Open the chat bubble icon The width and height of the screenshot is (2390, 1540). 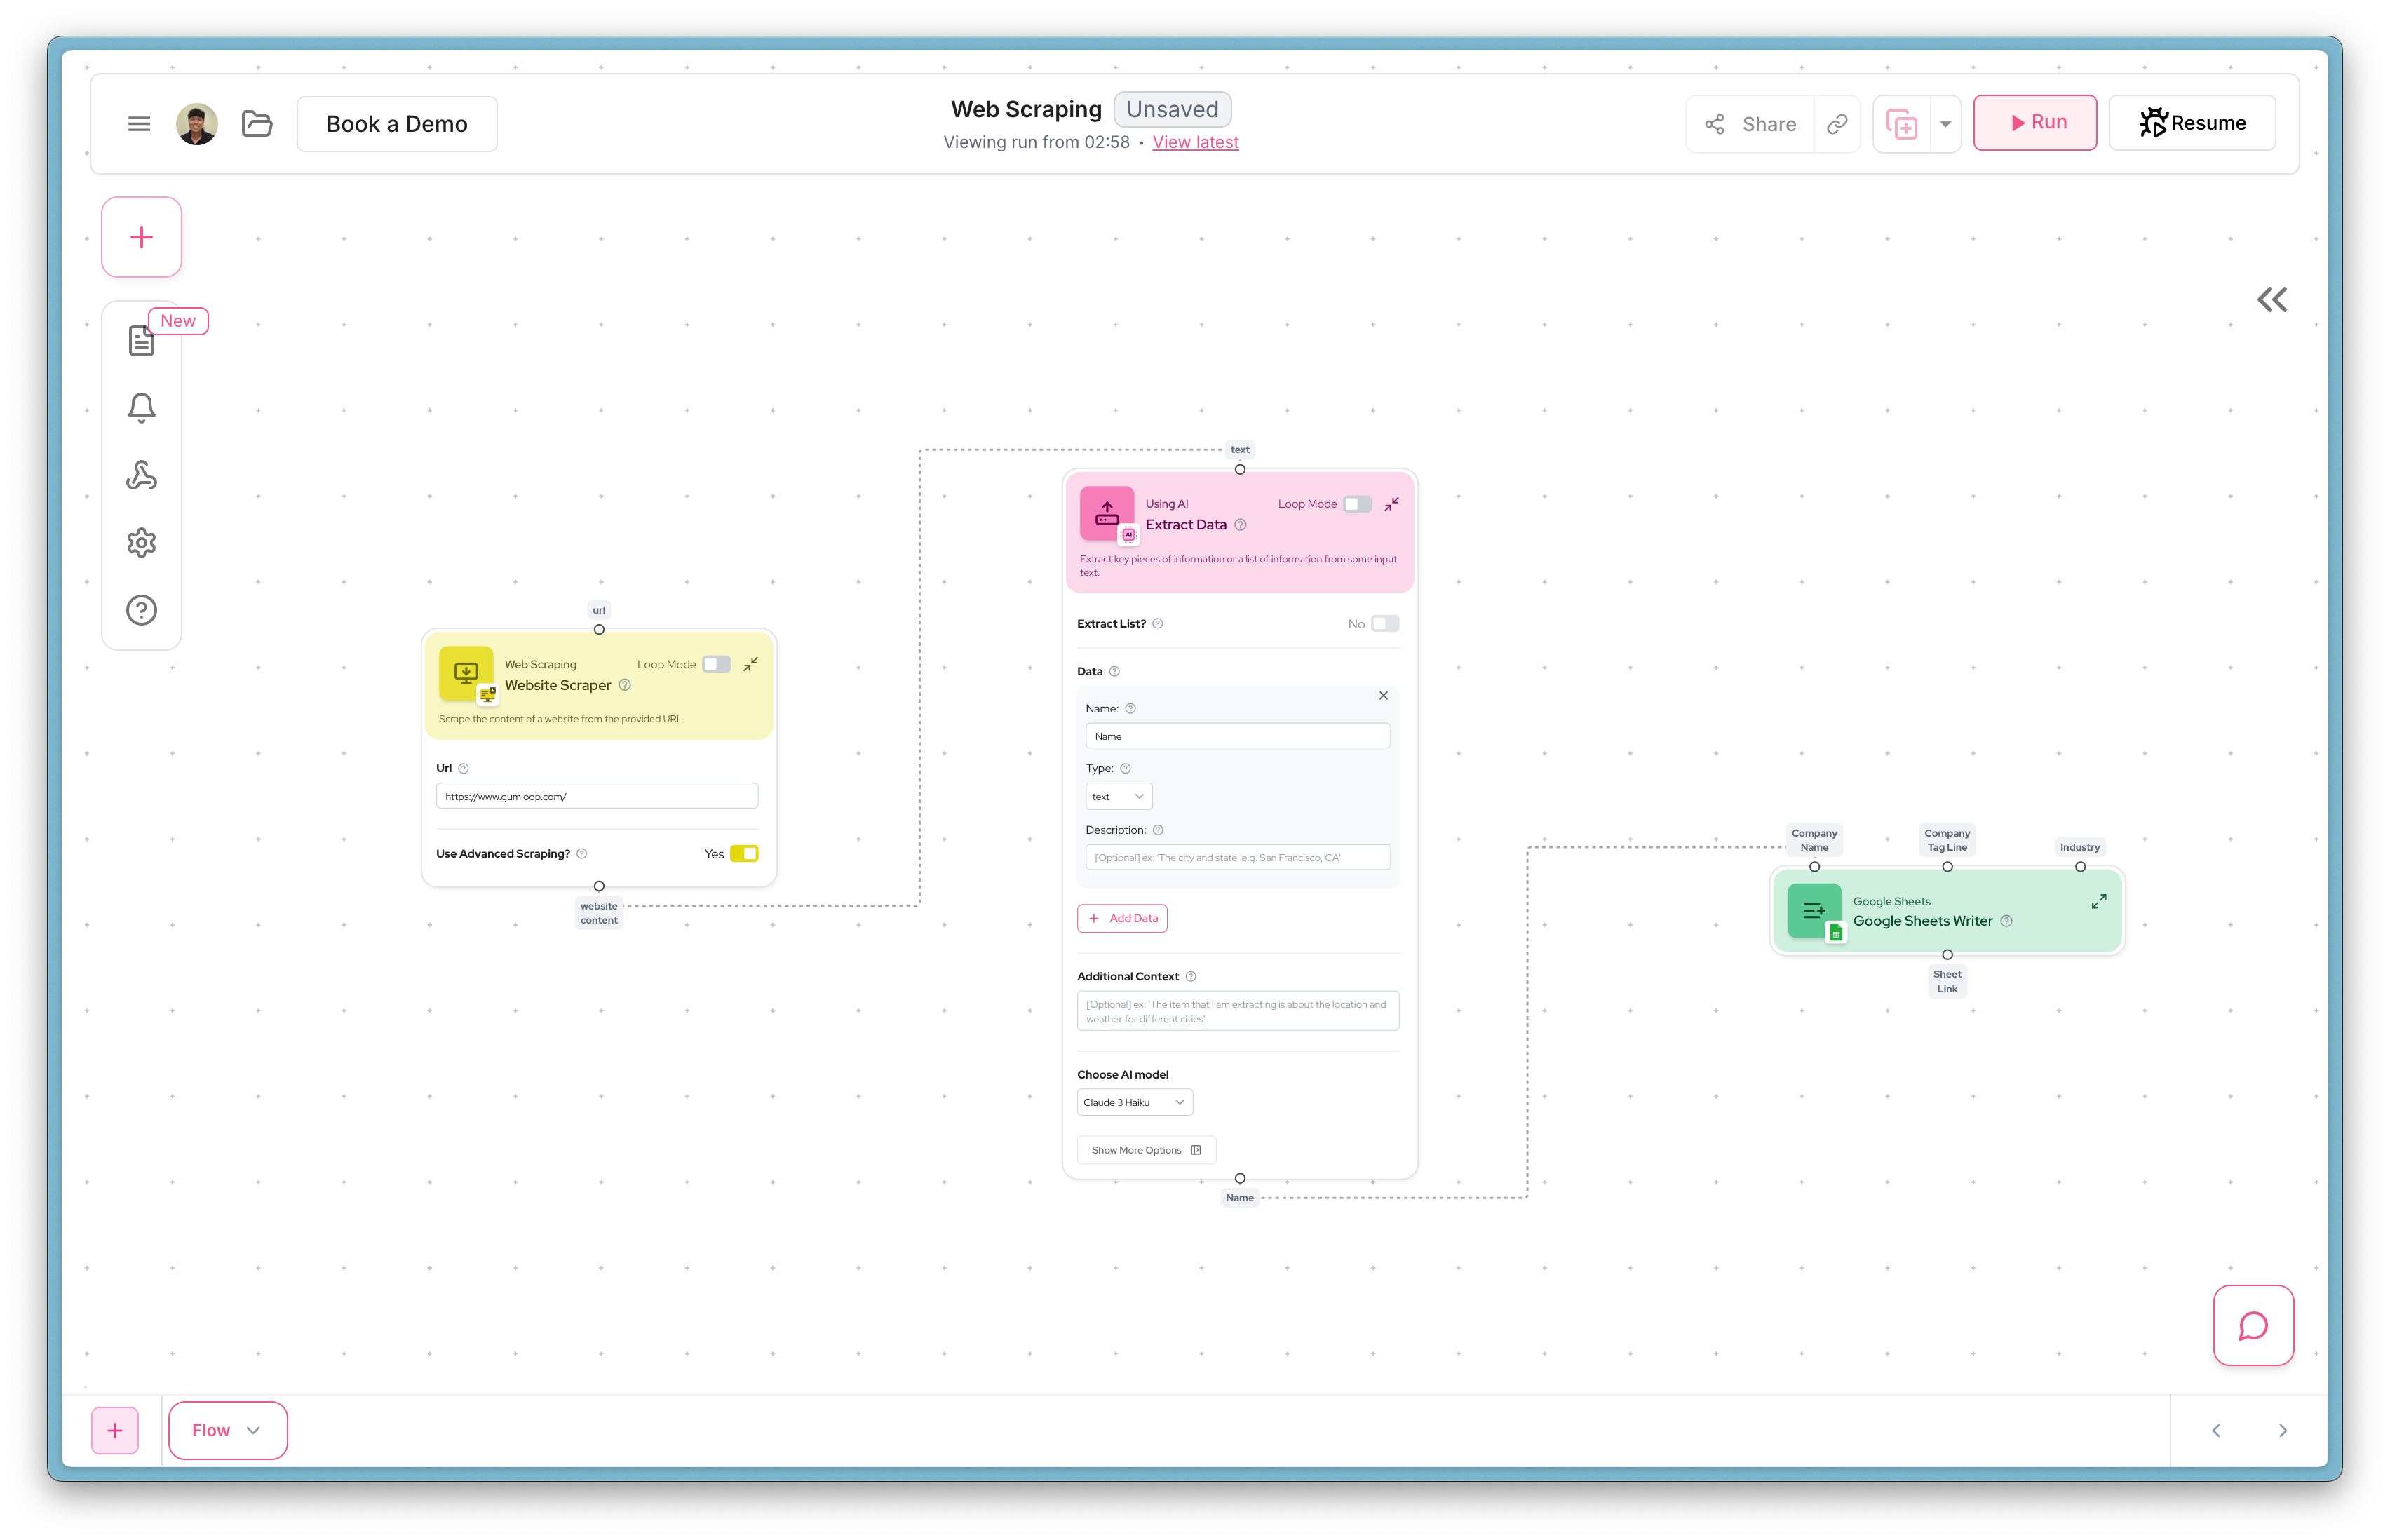click(2252, 1326)
